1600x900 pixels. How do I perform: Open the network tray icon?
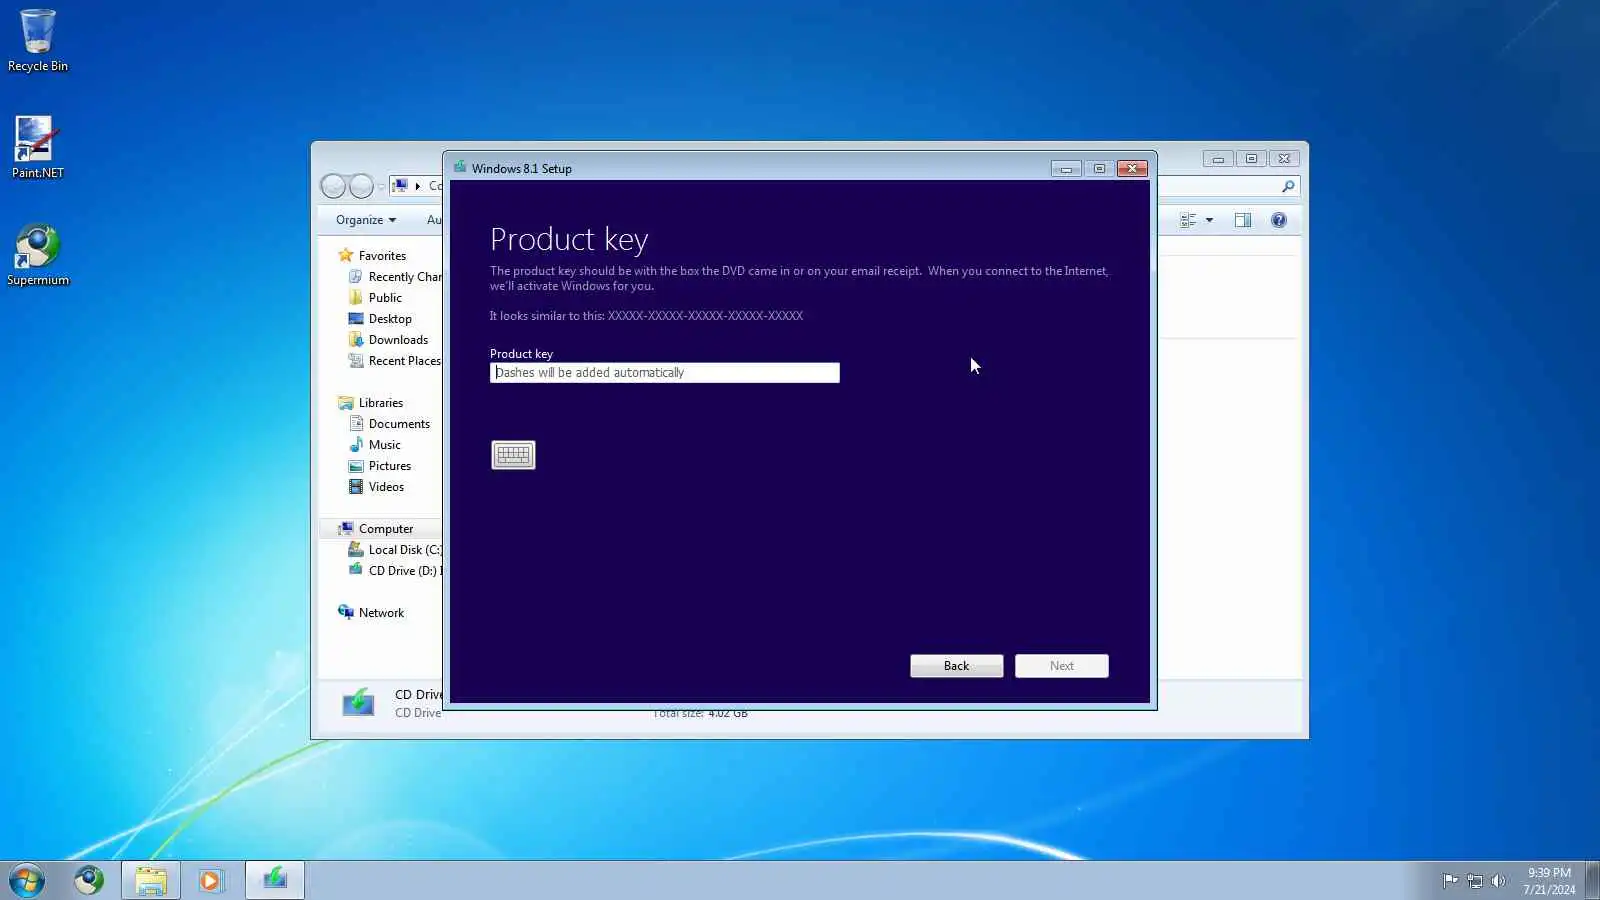coord(1474,881)
